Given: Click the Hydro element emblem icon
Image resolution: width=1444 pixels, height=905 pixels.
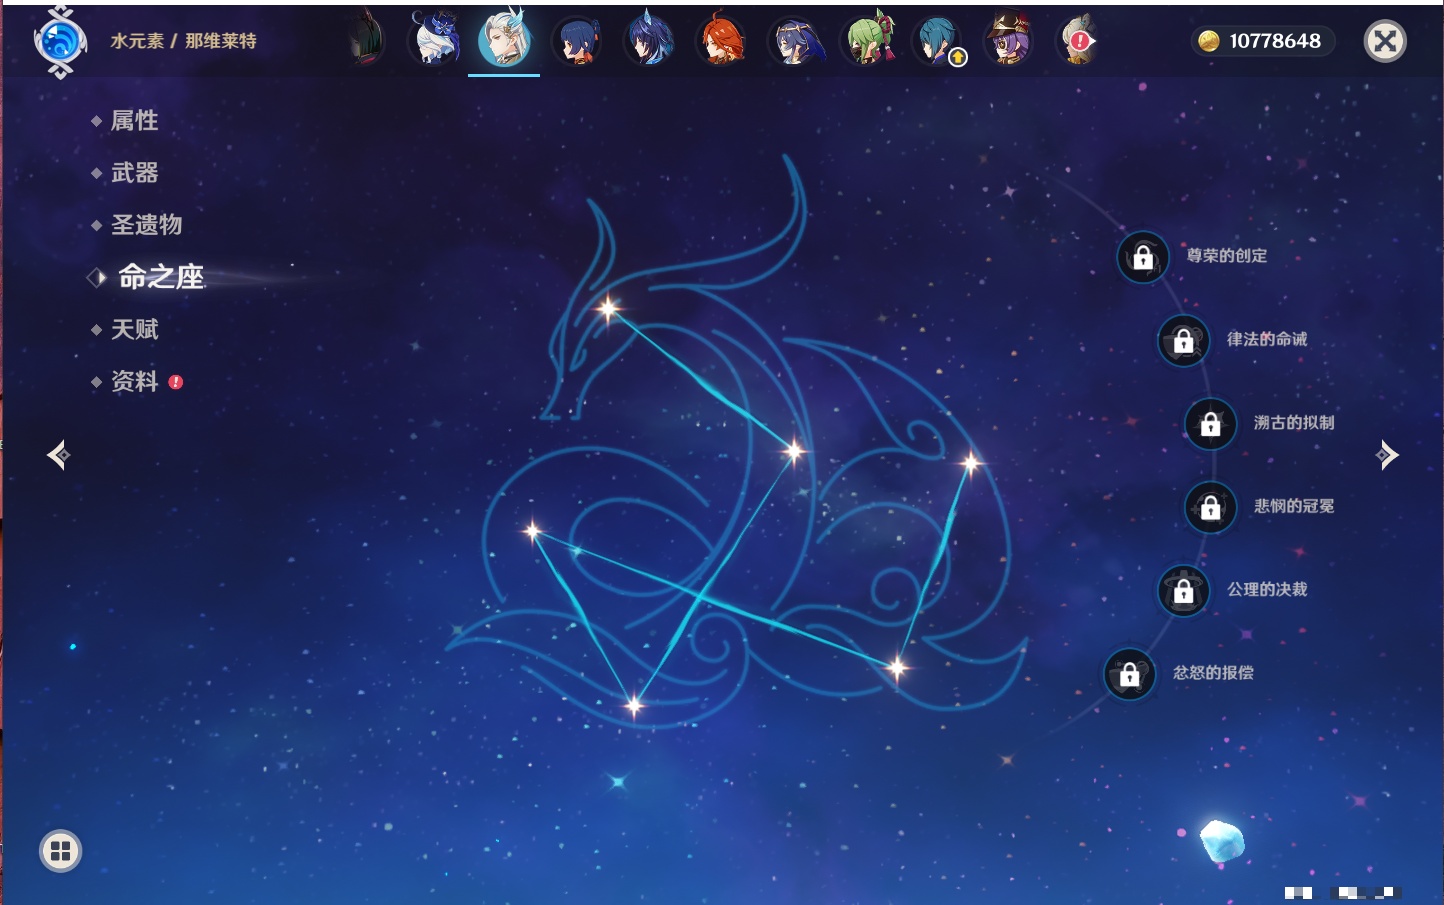Looking at the screenshot, I should click(60, 42).
